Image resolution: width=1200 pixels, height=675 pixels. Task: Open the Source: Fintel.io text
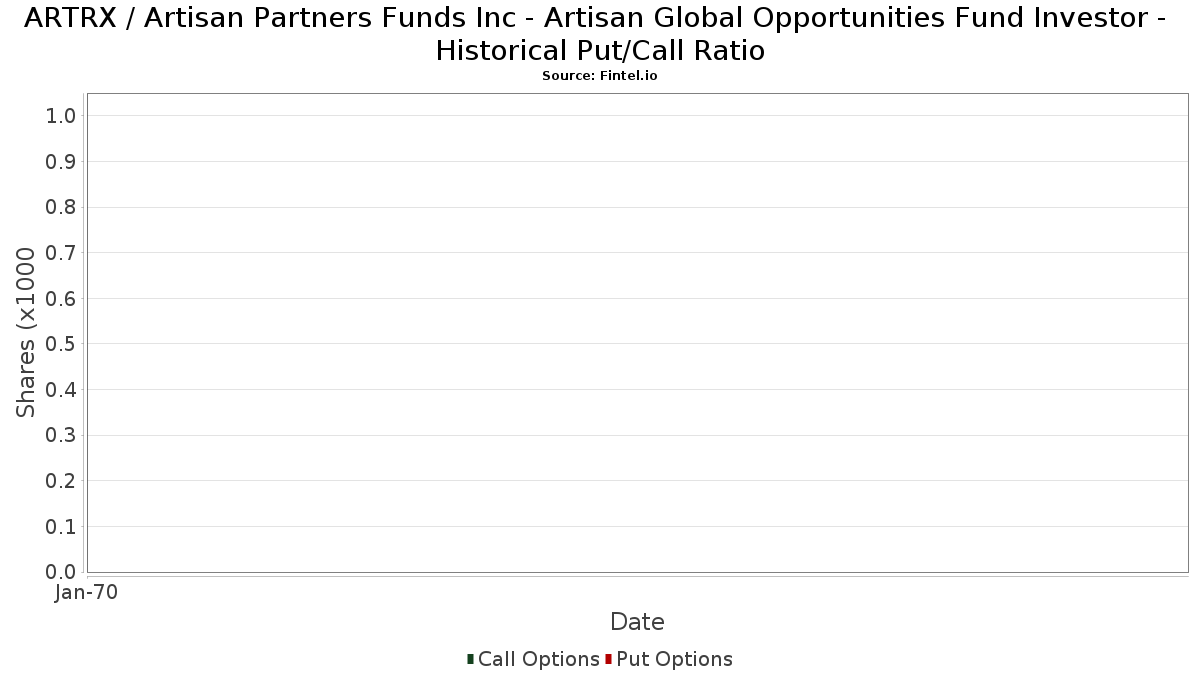599,76
